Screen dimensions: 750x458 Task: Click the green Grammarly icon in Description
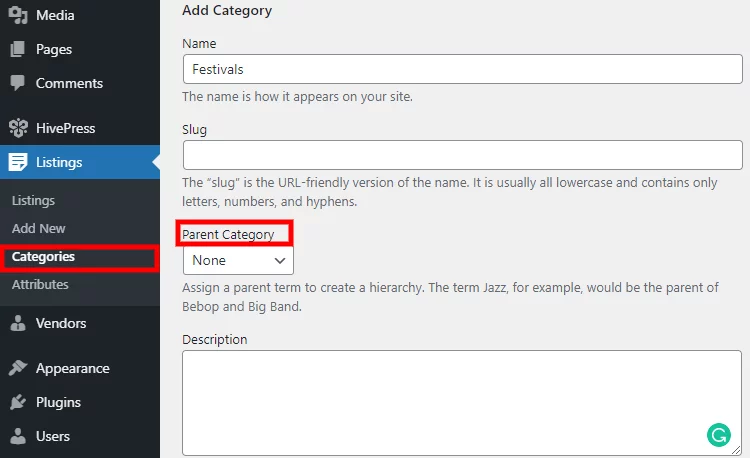(718, 435)
